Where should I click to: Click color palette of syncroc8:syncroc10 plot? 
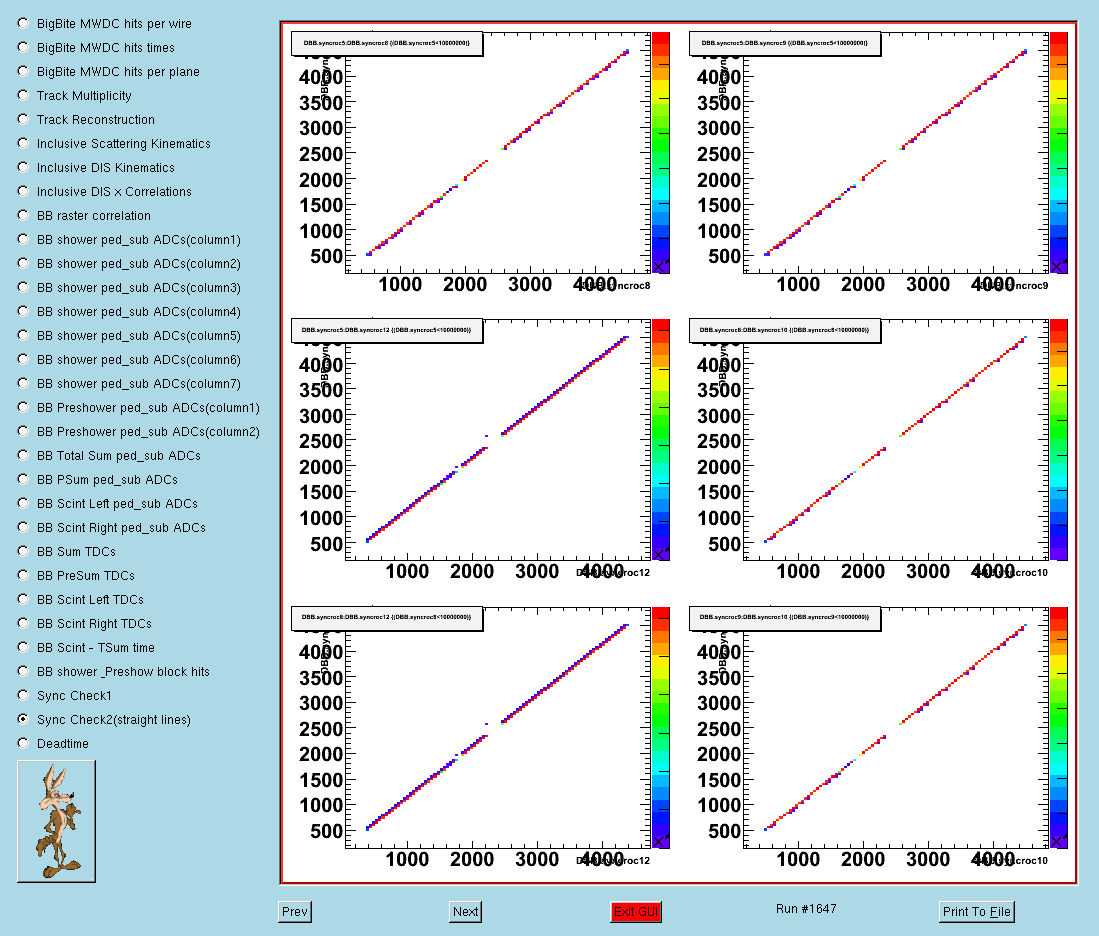click(1058, 440)
